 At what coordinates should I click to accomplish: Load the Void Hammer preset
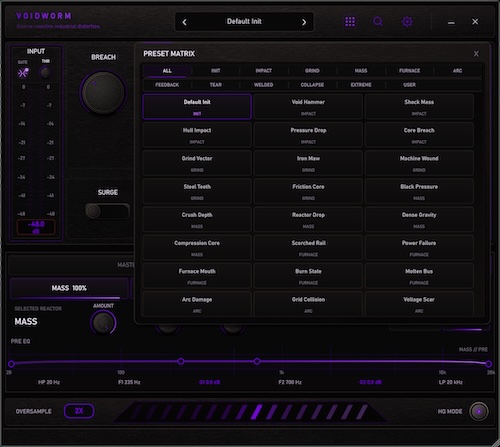pos(308,107)
